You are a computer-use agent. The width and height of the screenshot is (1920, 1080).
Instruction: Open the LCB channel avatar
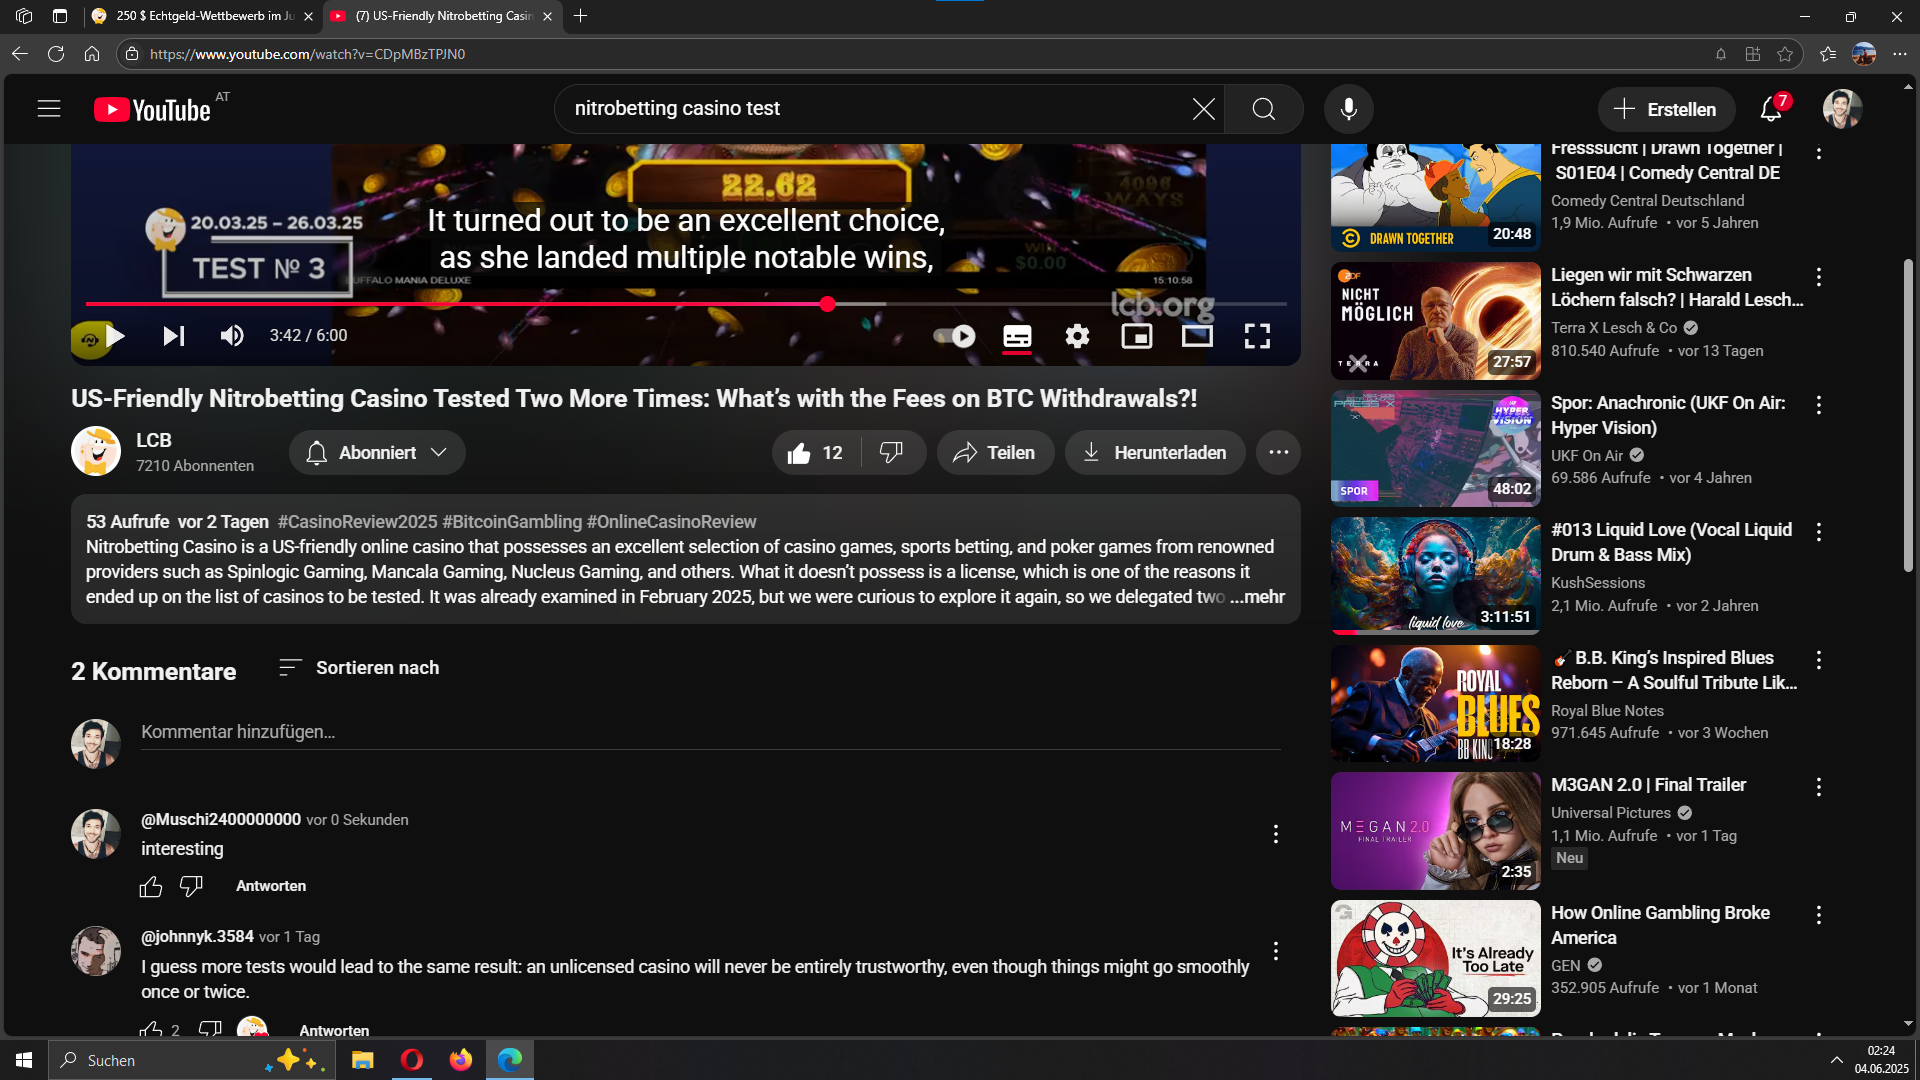pyautogui.click(x=96, y=451)
